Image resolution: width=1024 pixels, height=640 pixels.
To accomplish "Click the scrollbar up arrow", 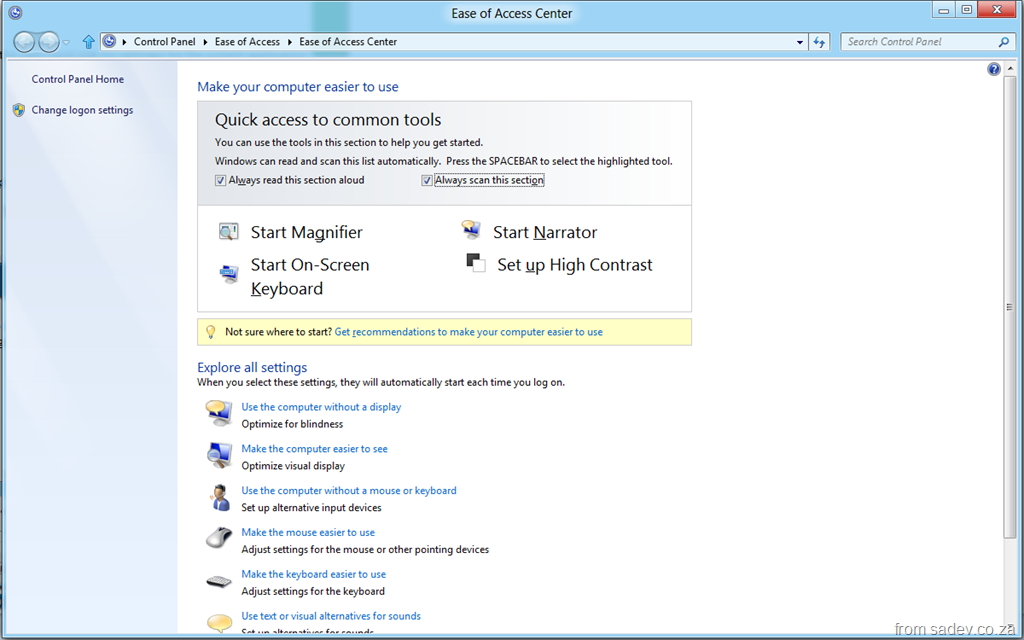I will point(1010,68).
